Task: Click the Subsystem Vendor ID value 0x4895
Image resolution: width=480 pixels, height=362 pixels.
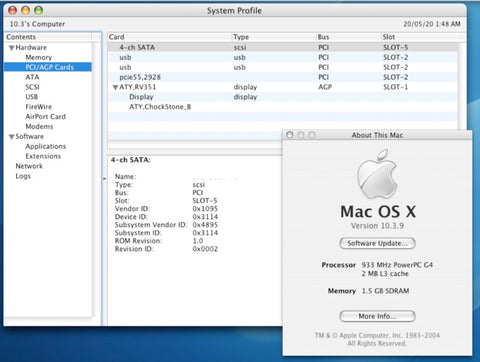Action: point(205,225)
